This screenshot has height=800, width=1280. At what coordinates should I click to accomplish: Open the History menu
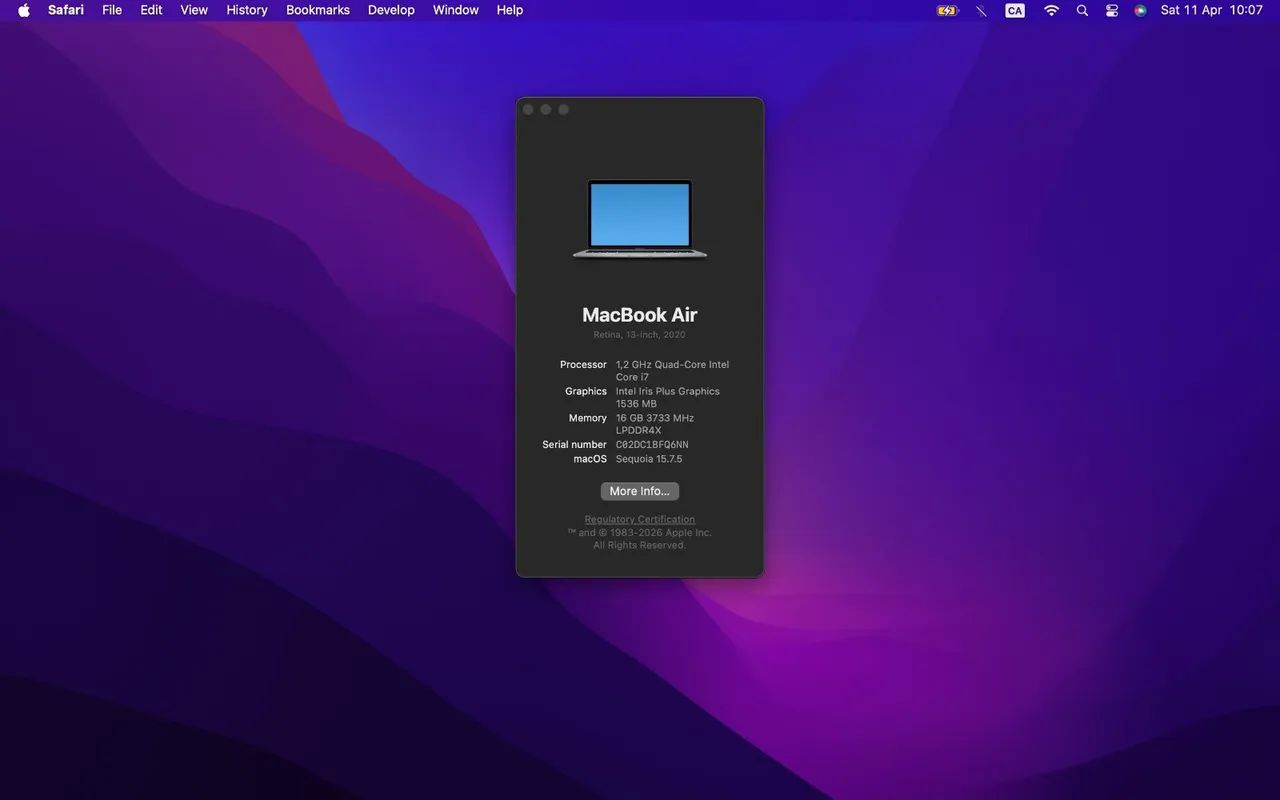pos(247,10)
